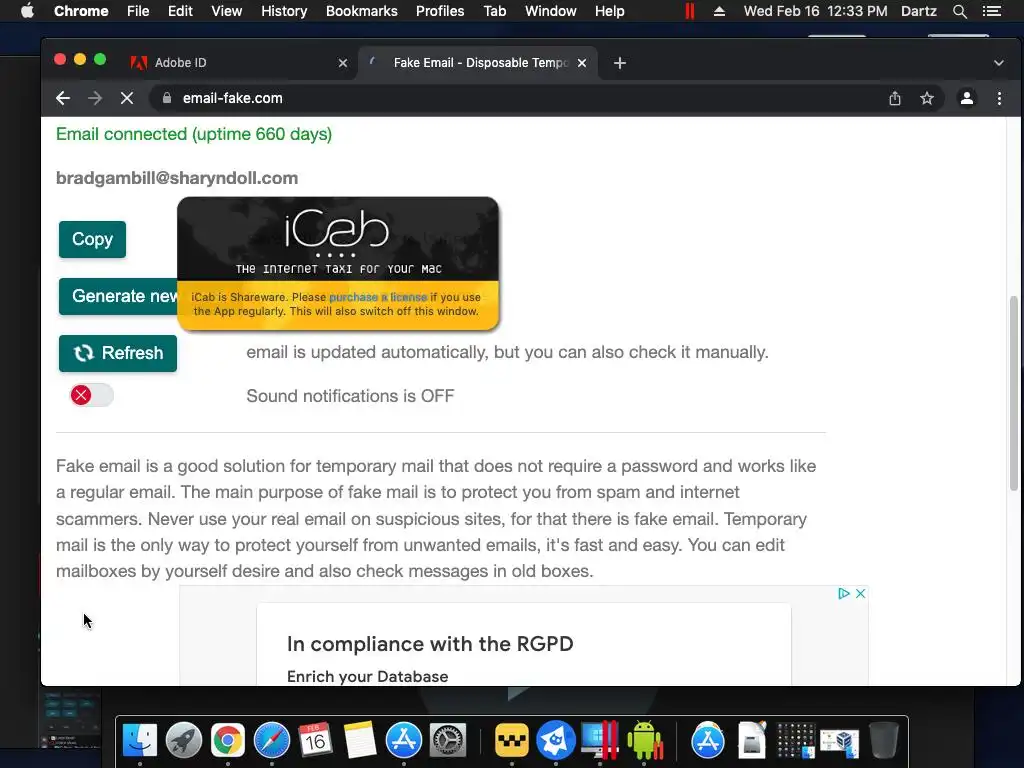The width and height of the screenshot is (1024, 768).
Task: Click the Generate new button
Action: 118,296
